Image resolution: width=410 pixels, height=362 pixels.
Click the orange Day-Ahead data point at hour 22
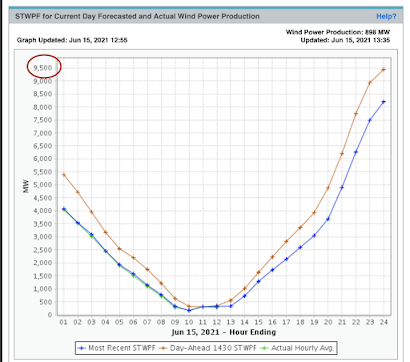tap(356, 114)
